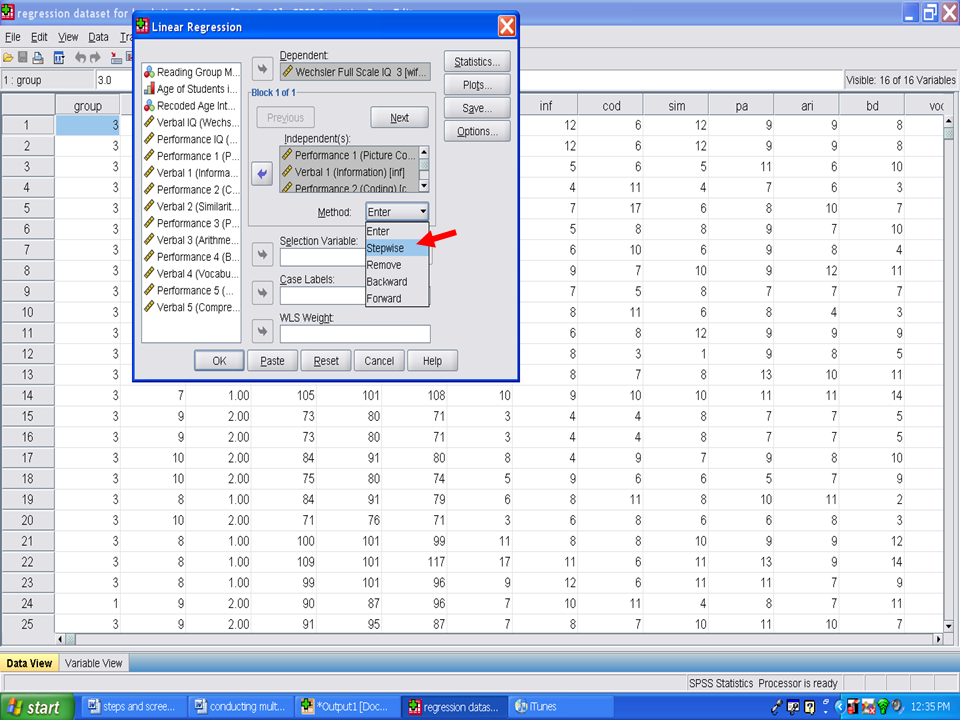Click the Undo toolbar icon

(80, 58)
